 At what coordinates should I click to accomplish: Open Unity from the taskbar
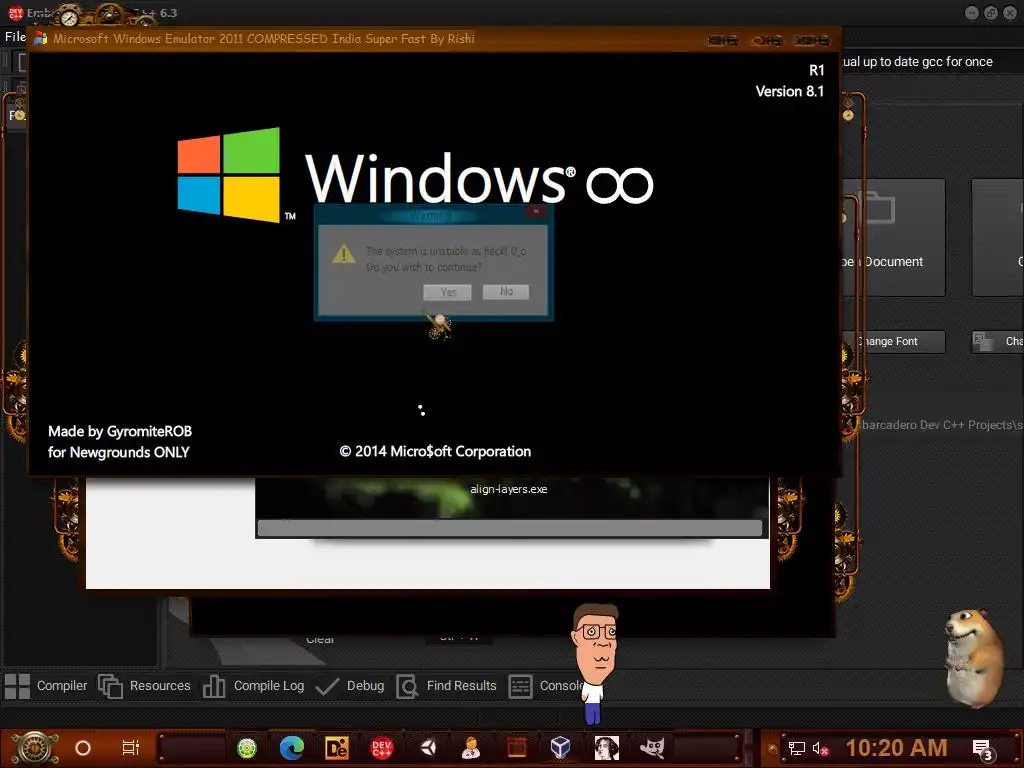428,748
